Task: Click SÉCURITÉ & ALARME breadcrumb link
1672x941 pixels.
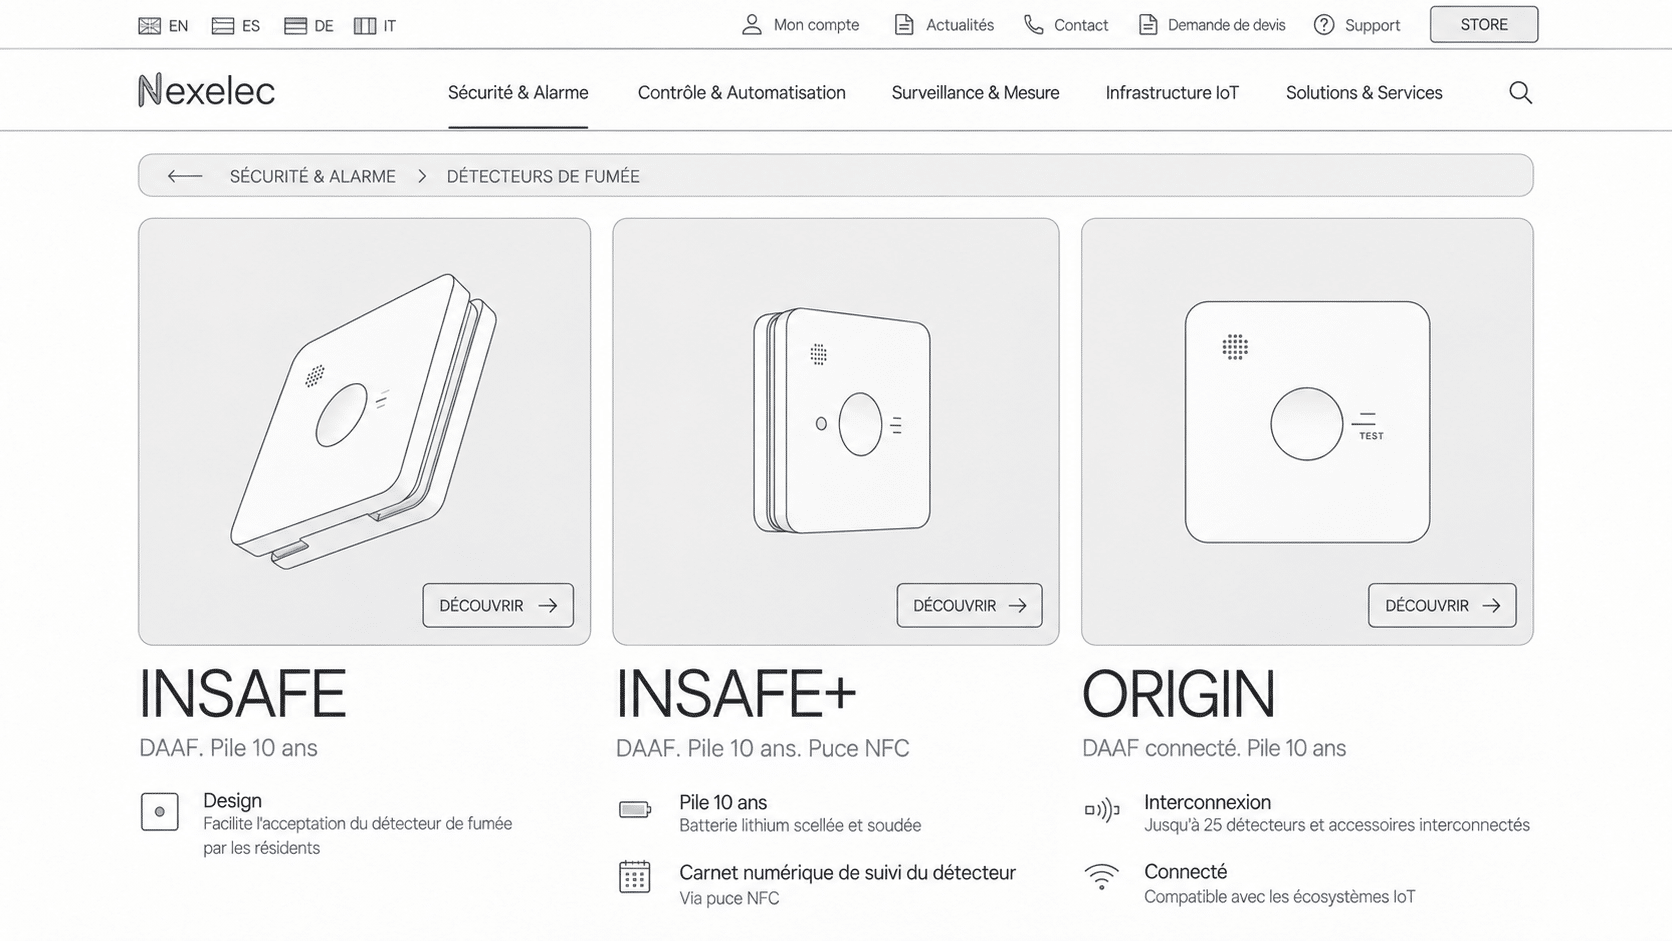Action: [313, 176]
